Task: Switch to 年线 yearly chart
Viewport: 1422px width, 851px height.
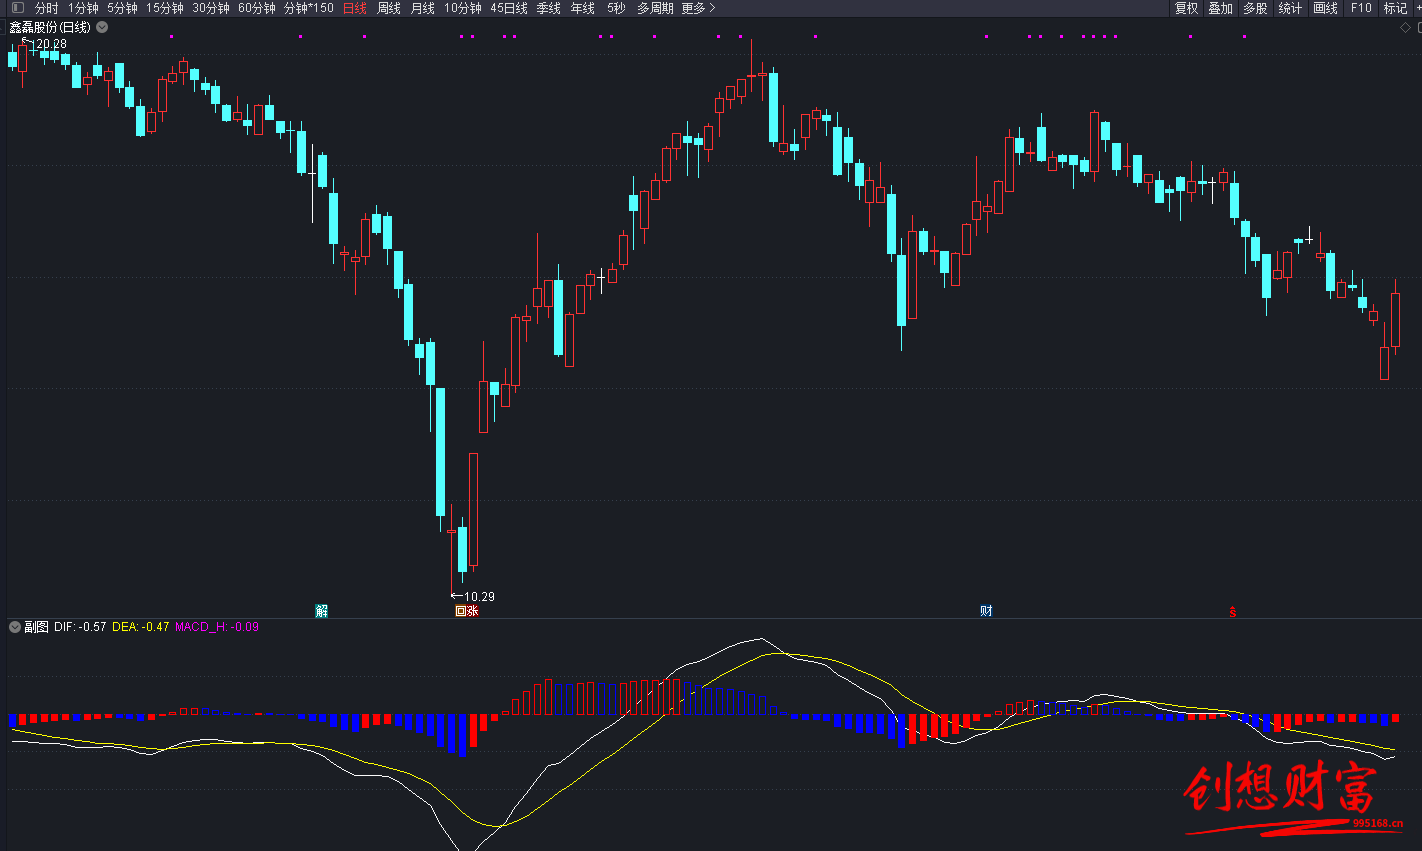Action: (583, 8)
